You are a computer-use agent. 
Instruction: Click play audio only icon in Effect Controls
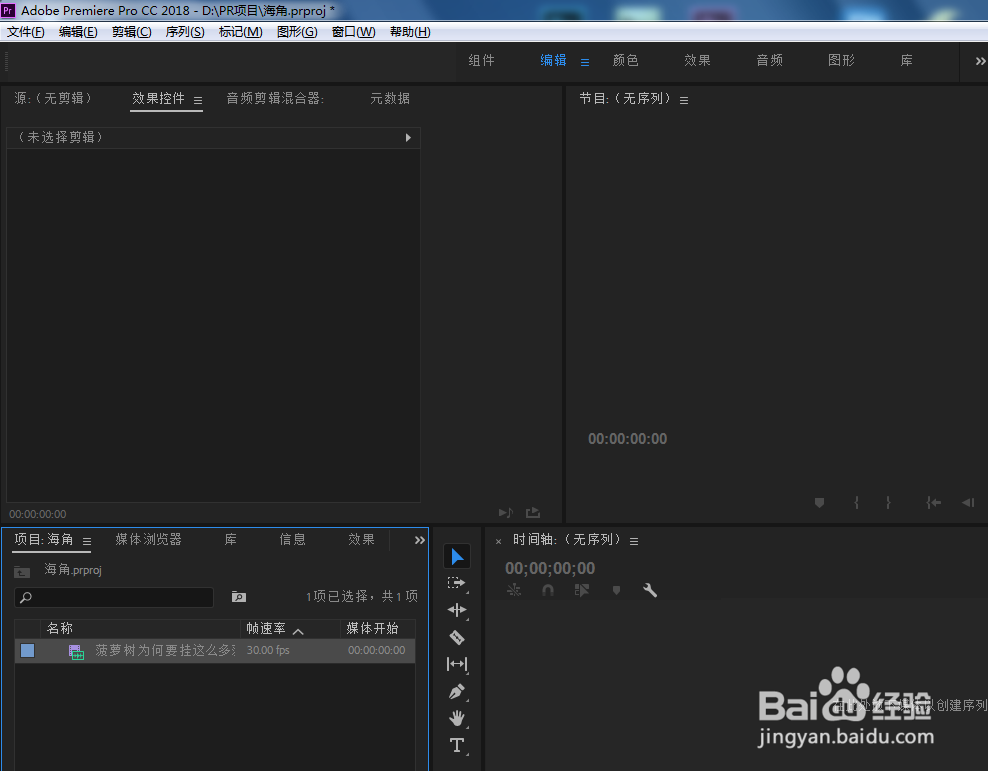coord(505,513)
